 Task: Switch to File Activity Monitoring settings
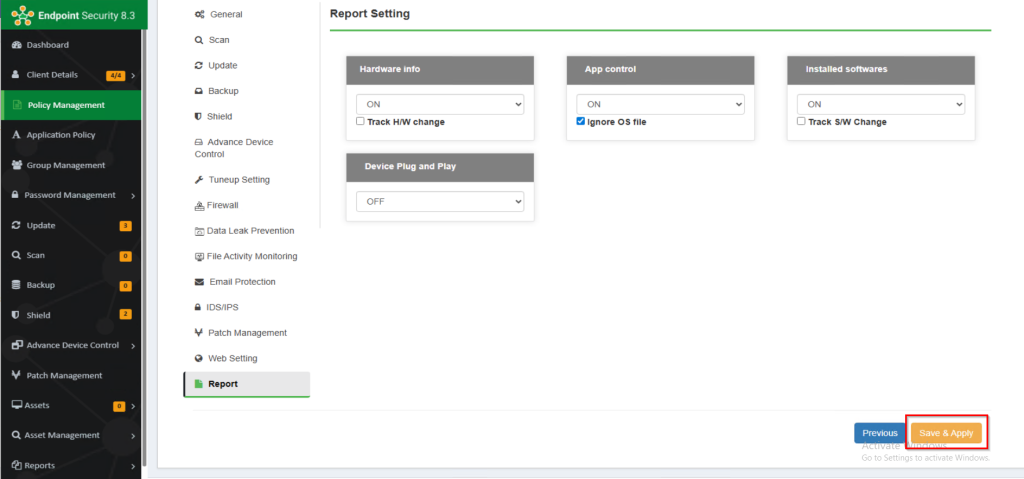click(x=251, y=256)
